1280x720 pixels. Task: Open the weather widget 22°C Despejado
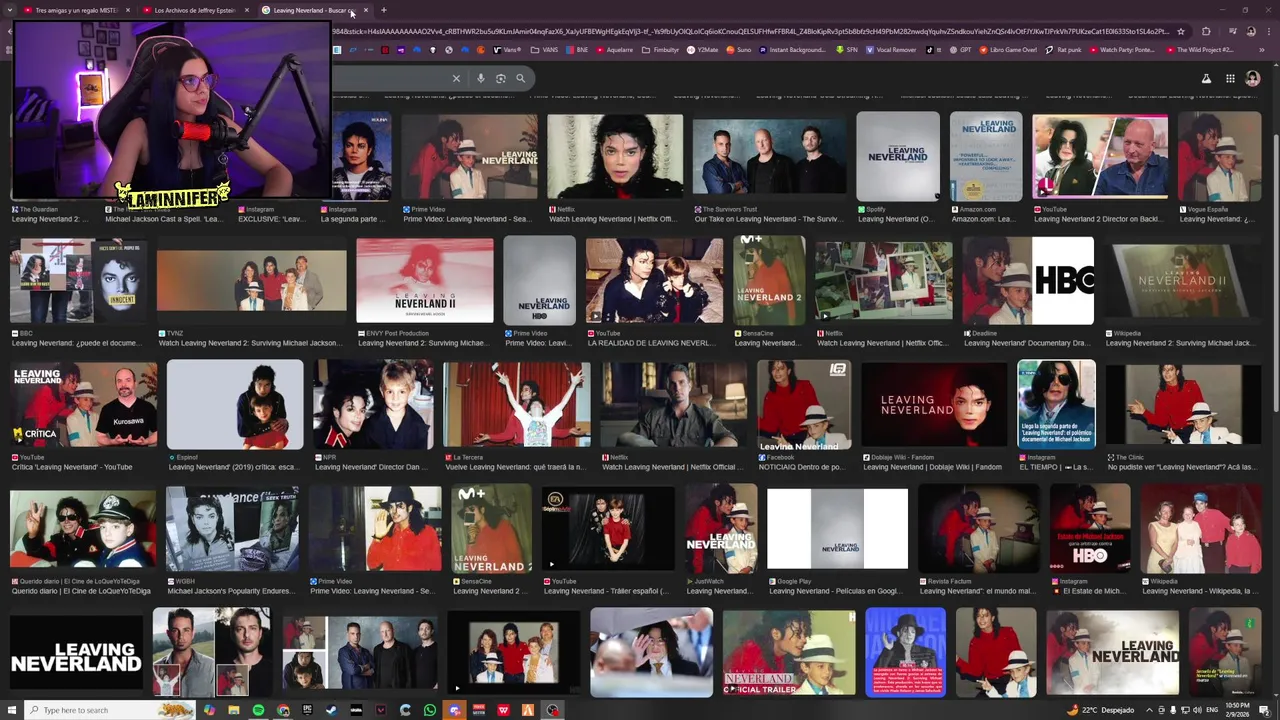[1100, 710]
